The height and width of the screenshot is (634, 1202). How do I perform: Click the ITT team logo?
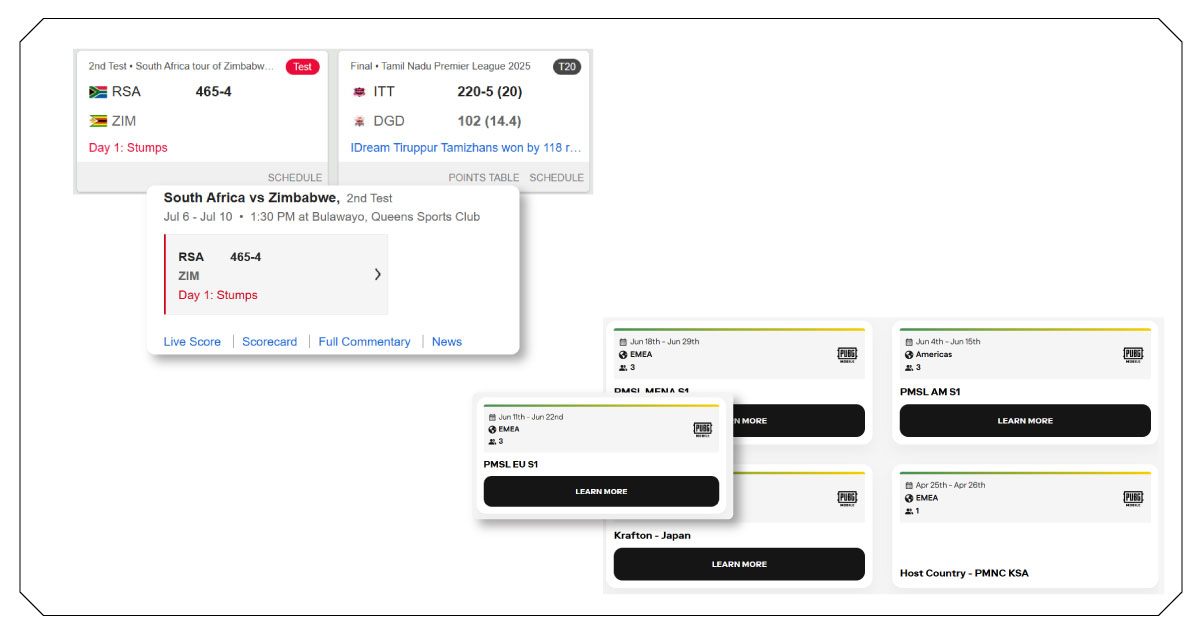point(359,92)
